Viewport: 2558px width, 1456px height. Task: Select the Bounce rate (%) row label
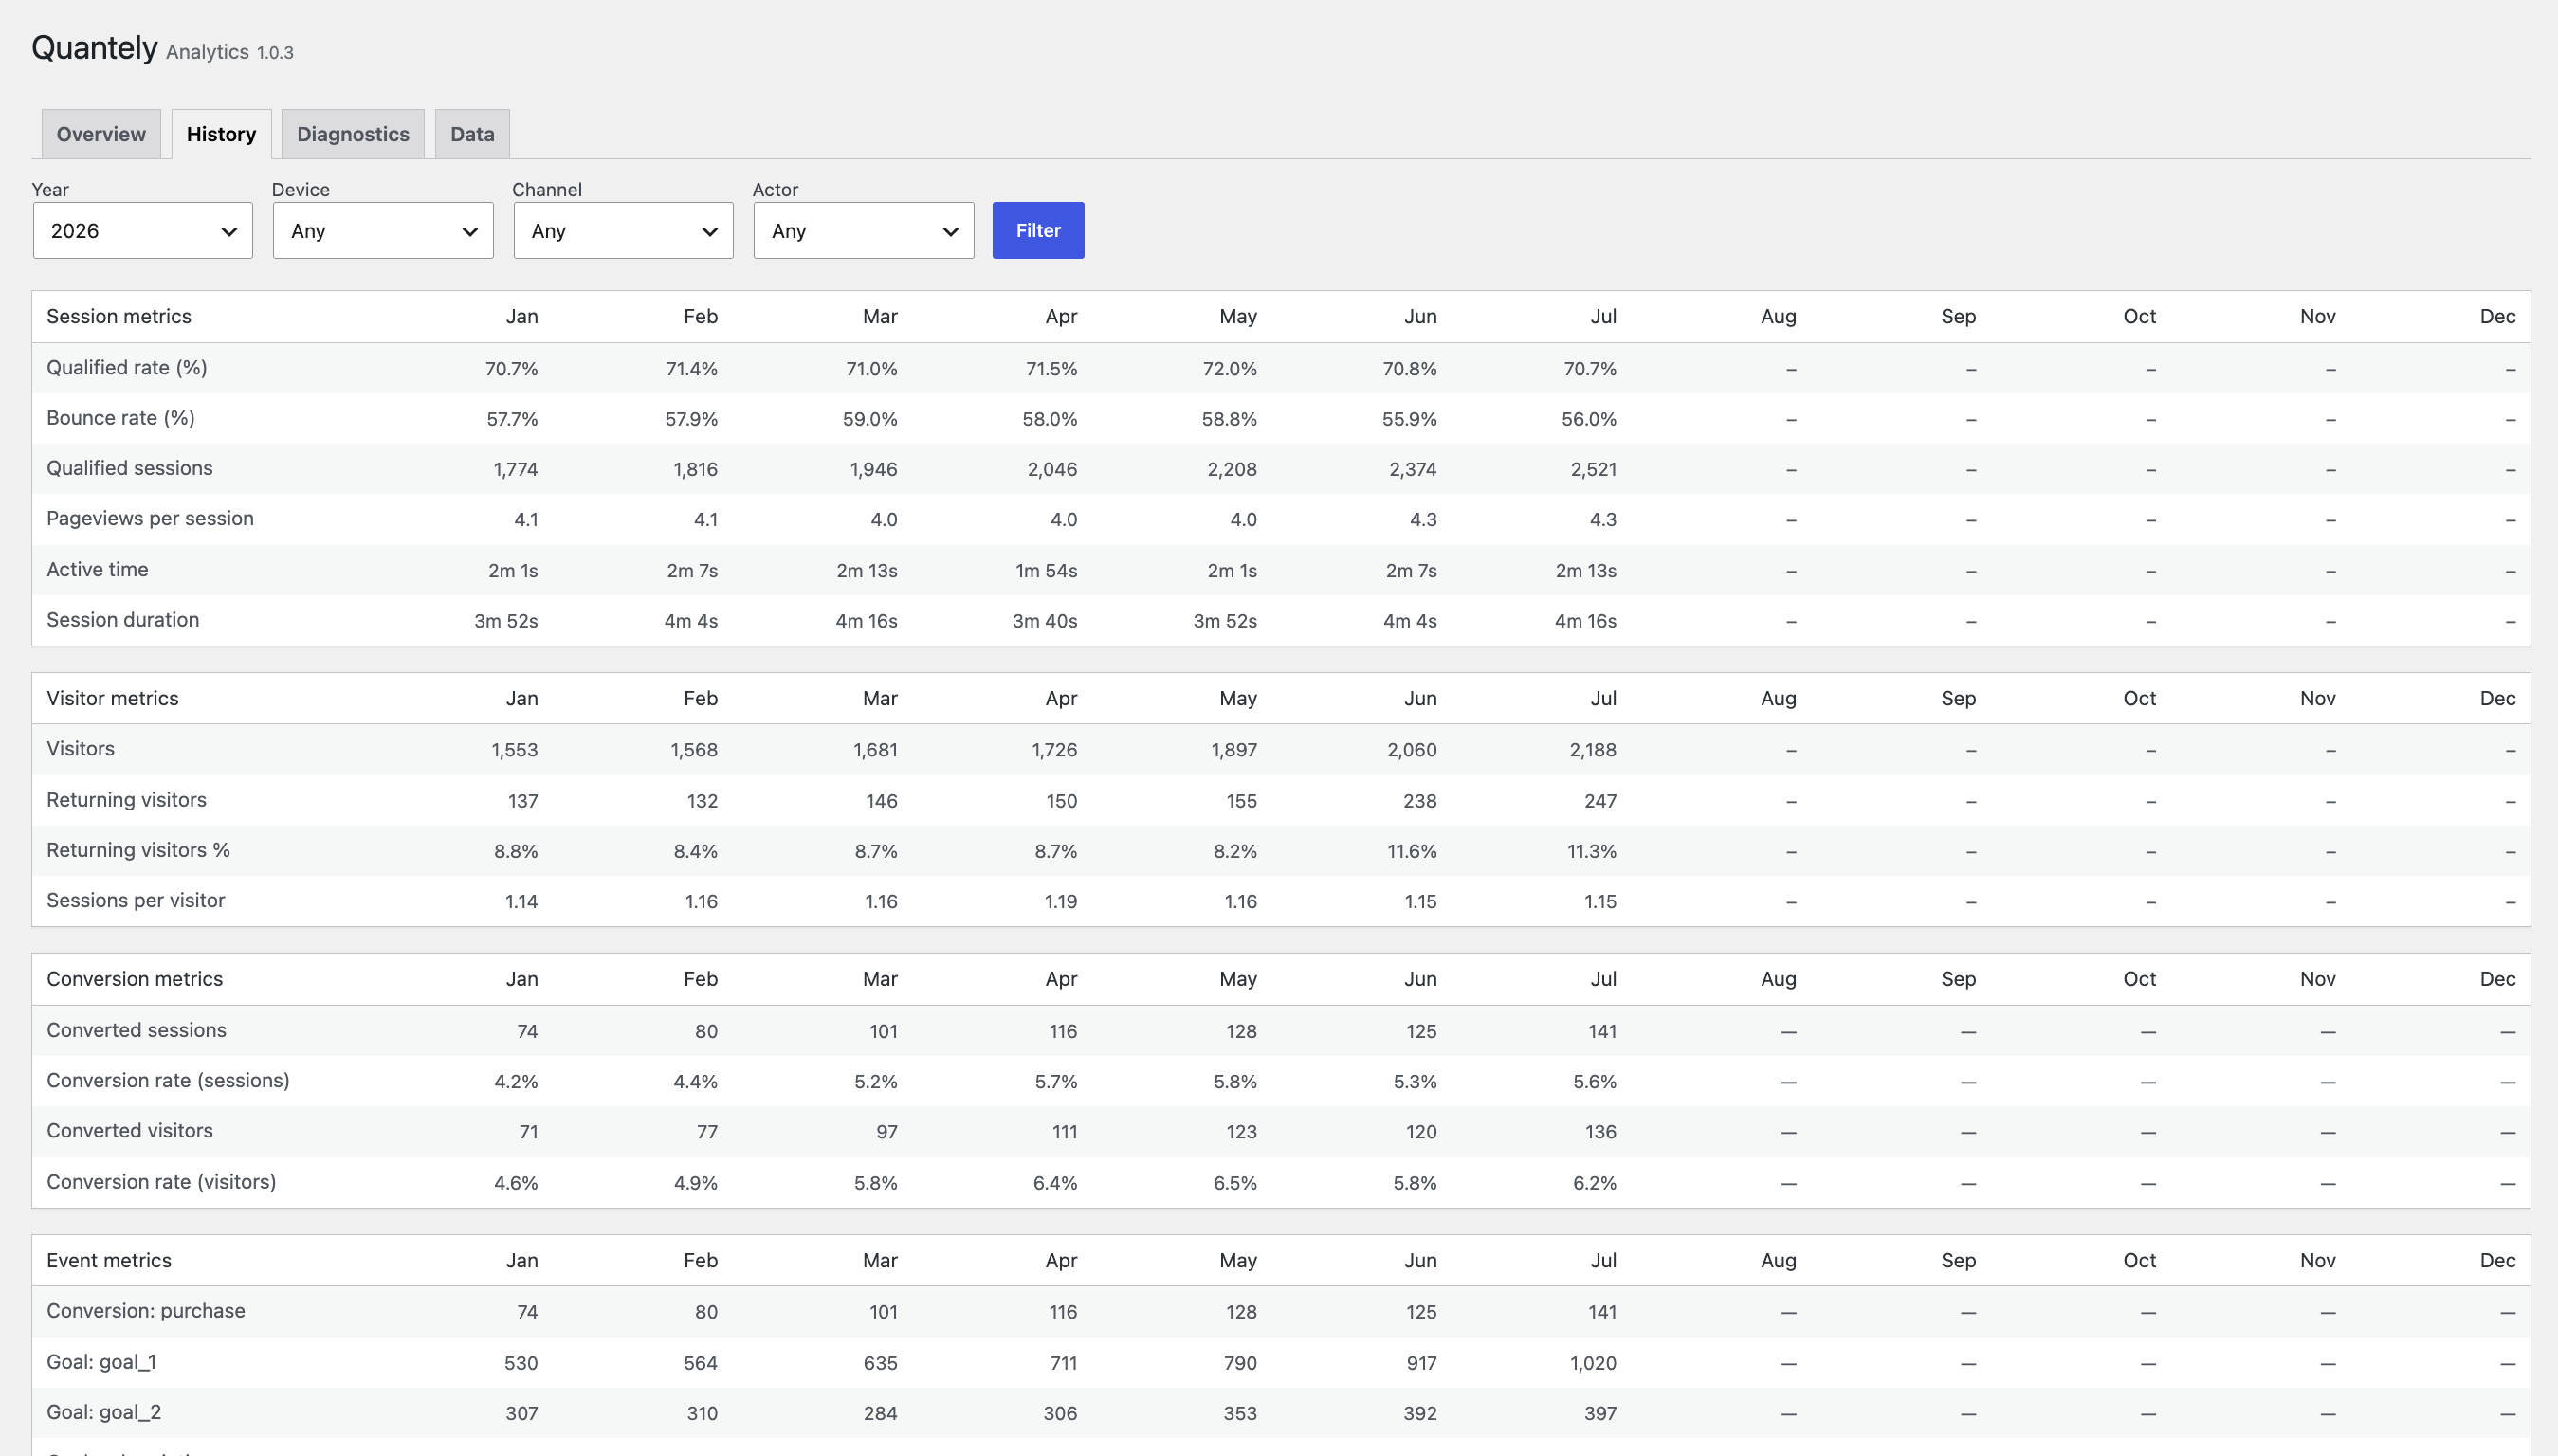click(121, 418)
